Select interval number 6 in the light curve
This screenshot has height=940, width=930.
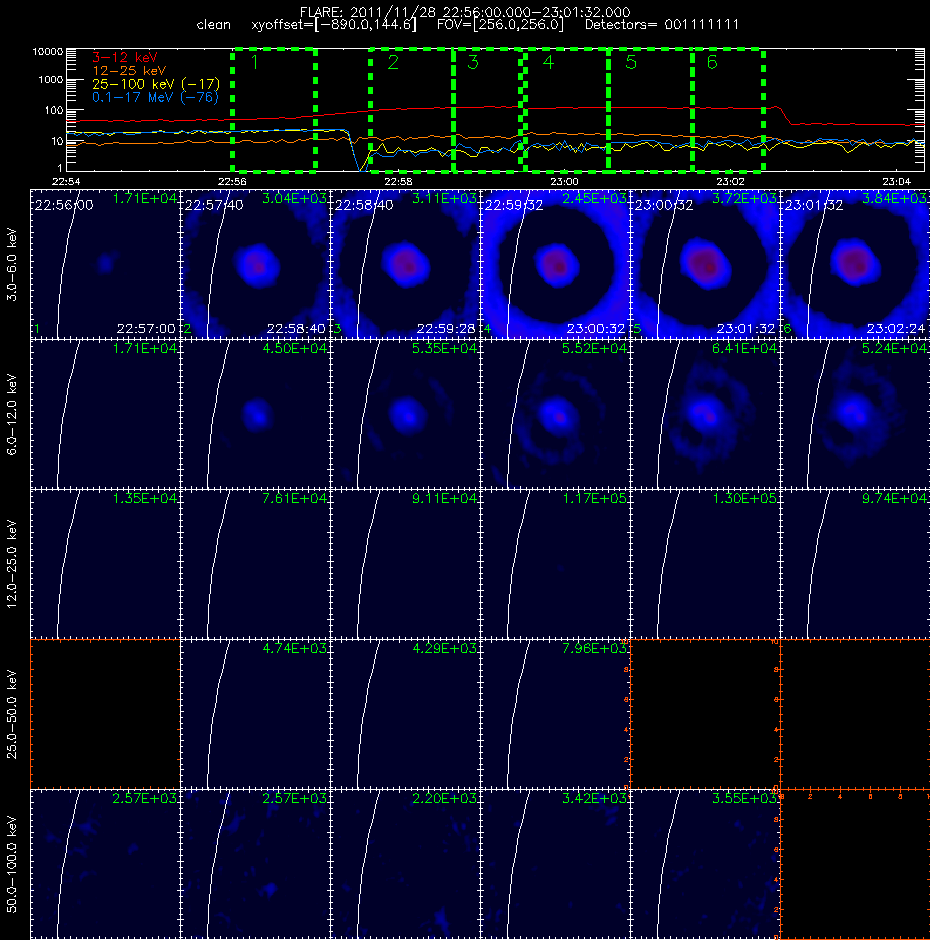pyautogui.click(x=712, y=62)
